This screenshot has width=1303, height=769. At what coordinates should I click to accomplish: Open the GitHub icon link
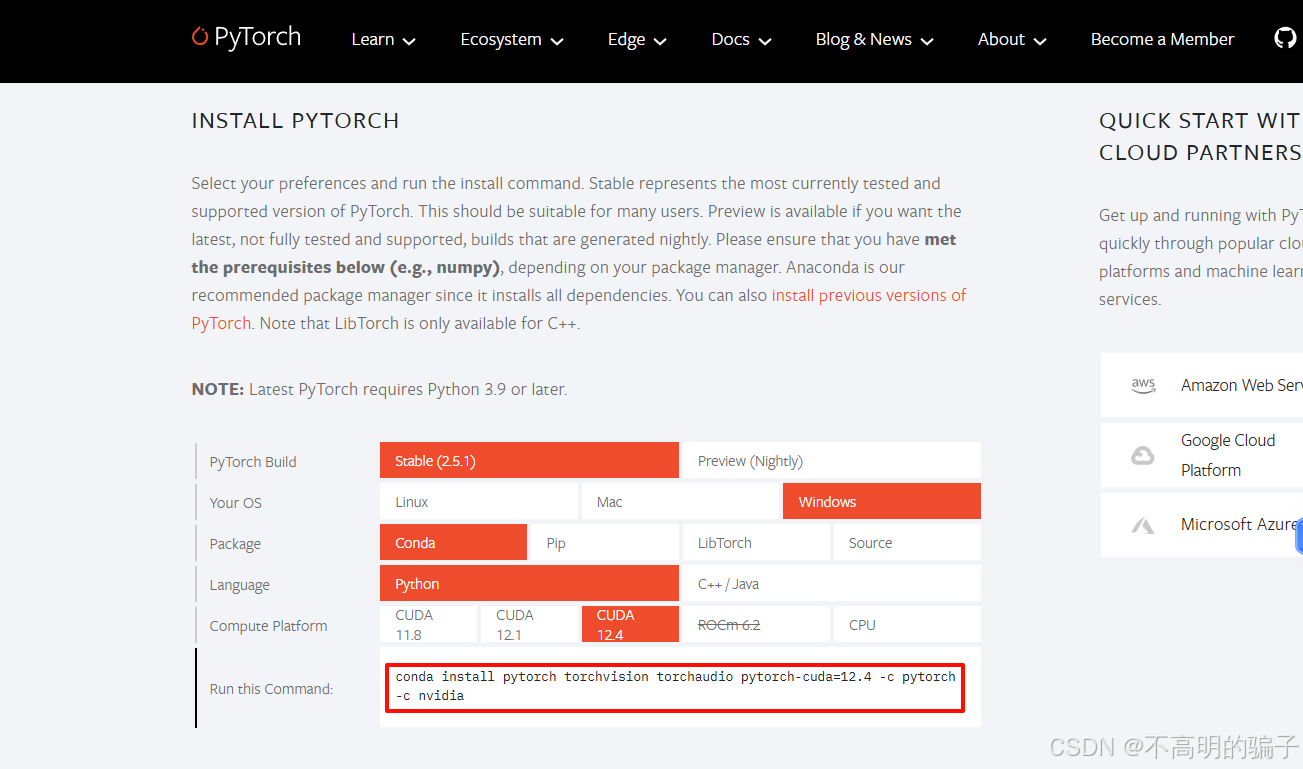pos(1285,38)
